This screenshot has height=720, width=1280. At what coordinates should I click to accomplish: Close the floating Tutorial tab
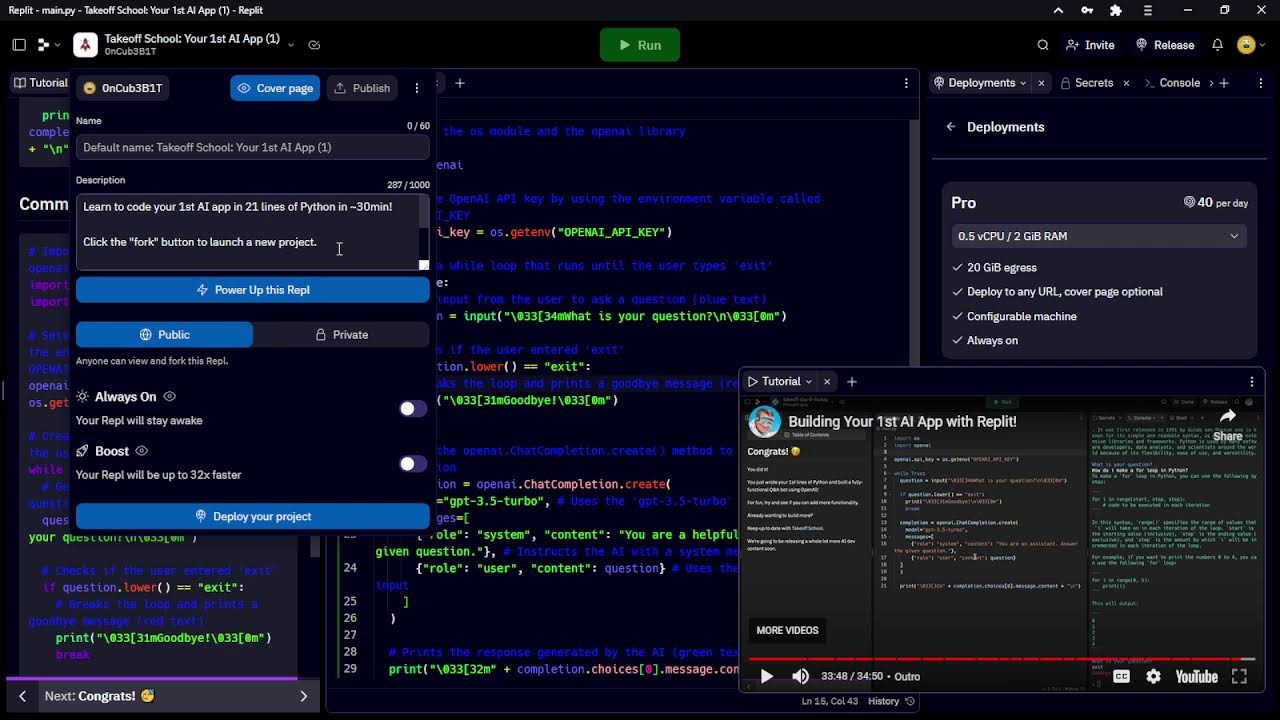pyautogui.click(x=827, y=382)
